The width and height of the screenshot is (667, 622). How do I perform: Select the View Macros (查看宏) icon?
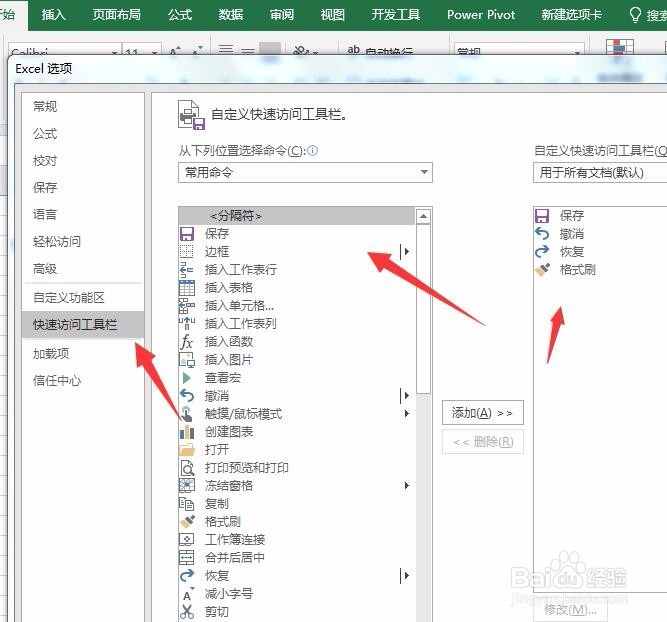click(x=187, y=378)
